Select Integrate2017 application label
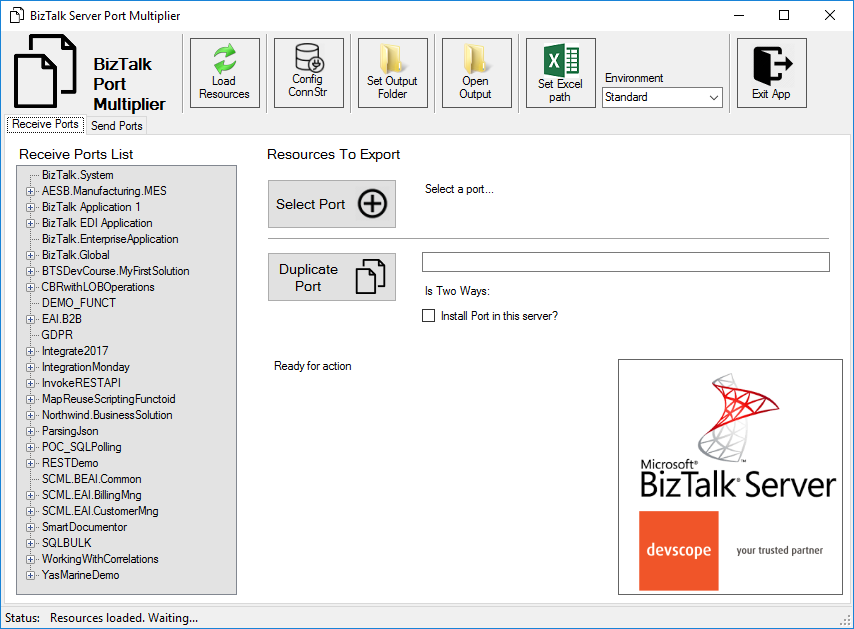Image resolution: width=854 pixels, height=629 pixels. [x=75, y=351]
